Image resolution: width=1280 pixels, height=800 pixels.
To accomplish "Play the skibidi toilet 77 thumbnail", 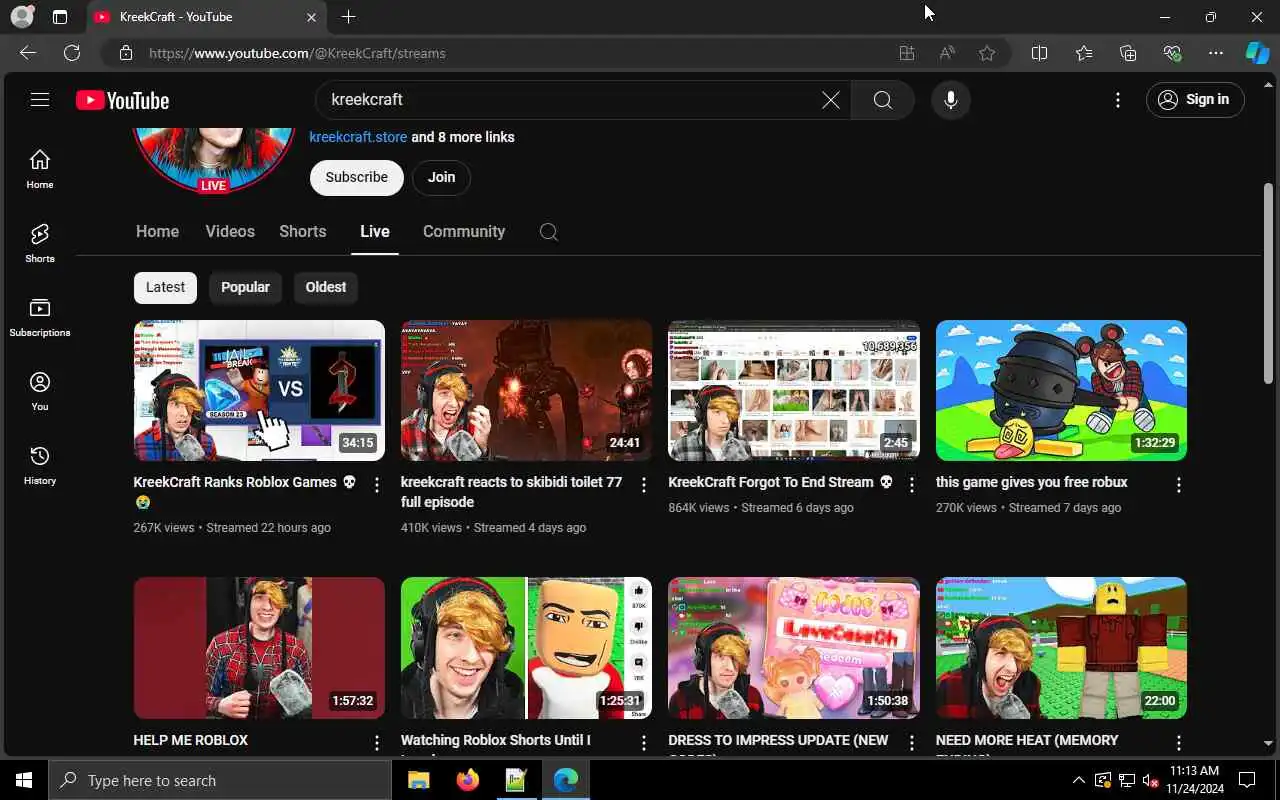I will pos(526,391).
